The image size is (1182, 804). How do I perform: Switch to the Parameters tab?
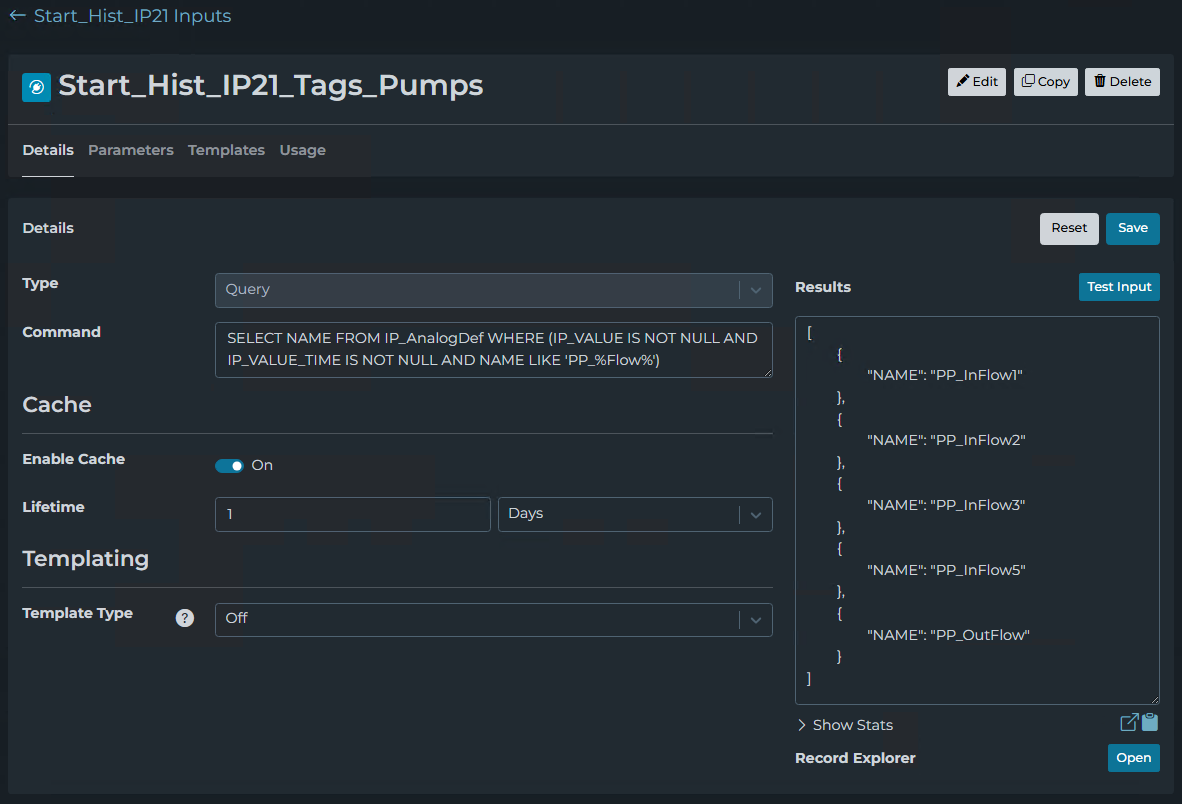(x=131, y=150)
